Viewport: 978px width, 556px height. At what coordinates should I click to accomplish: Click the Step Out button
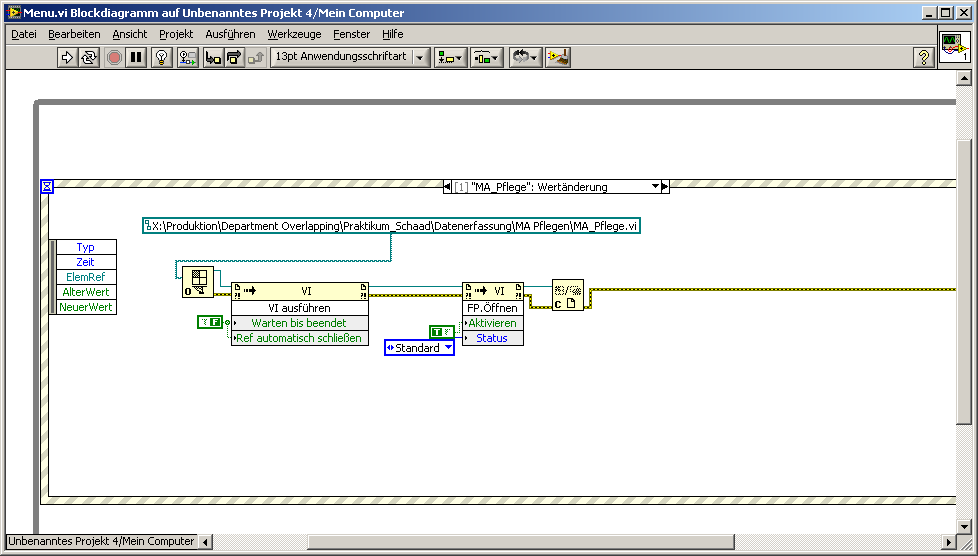click(x=256, y=57)
